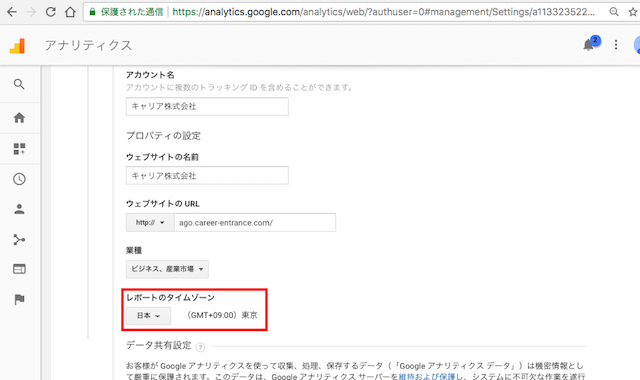Open Real-time clock sidebar icon
Screen dimensions: 640x380
click(19, 179)
